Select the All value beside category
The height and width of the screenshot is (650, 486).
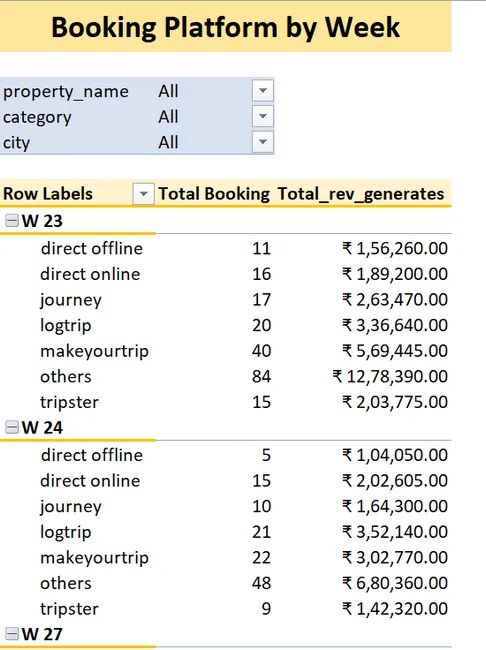click(x=168, y=117)
